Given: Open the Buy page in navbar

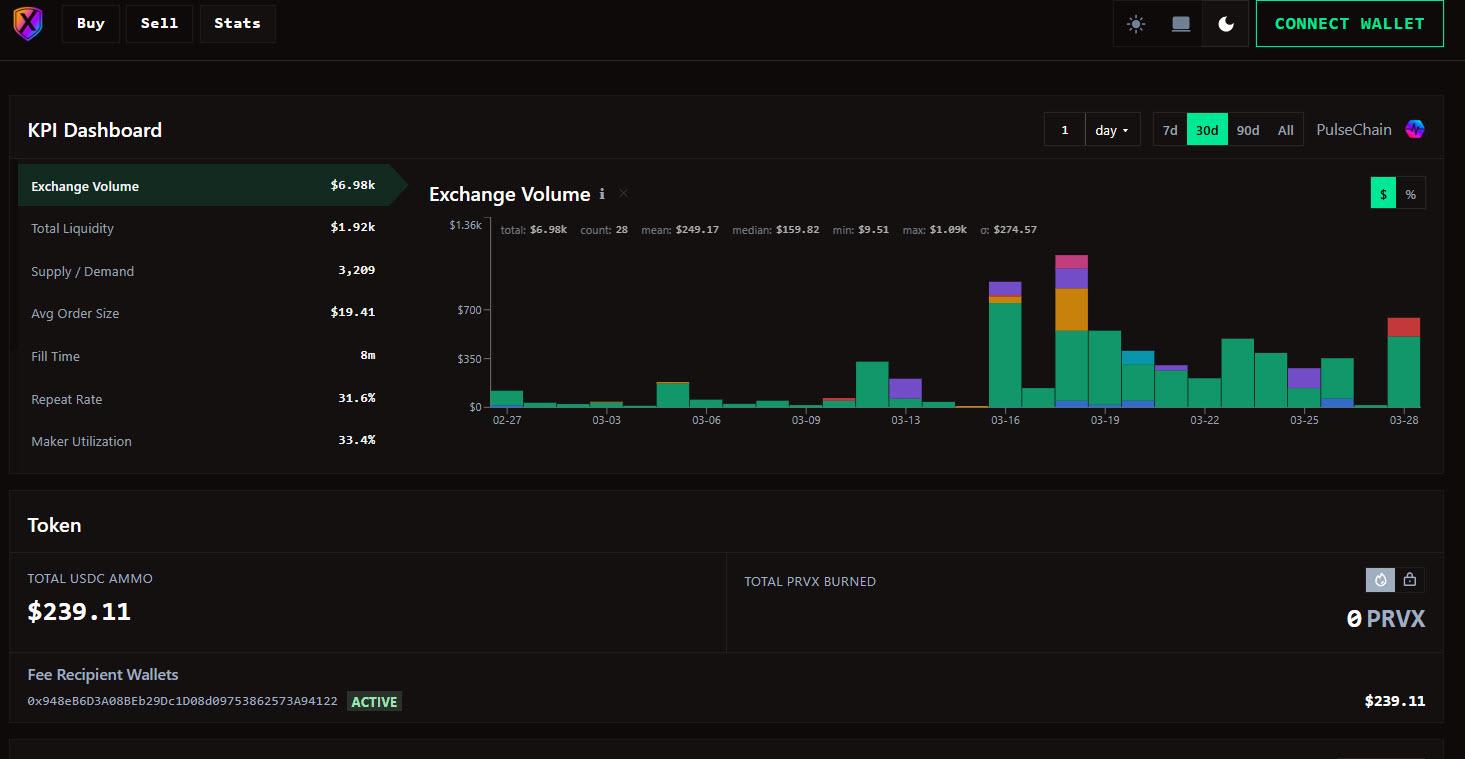Looking at the screenshot, I should click(91, 24).
